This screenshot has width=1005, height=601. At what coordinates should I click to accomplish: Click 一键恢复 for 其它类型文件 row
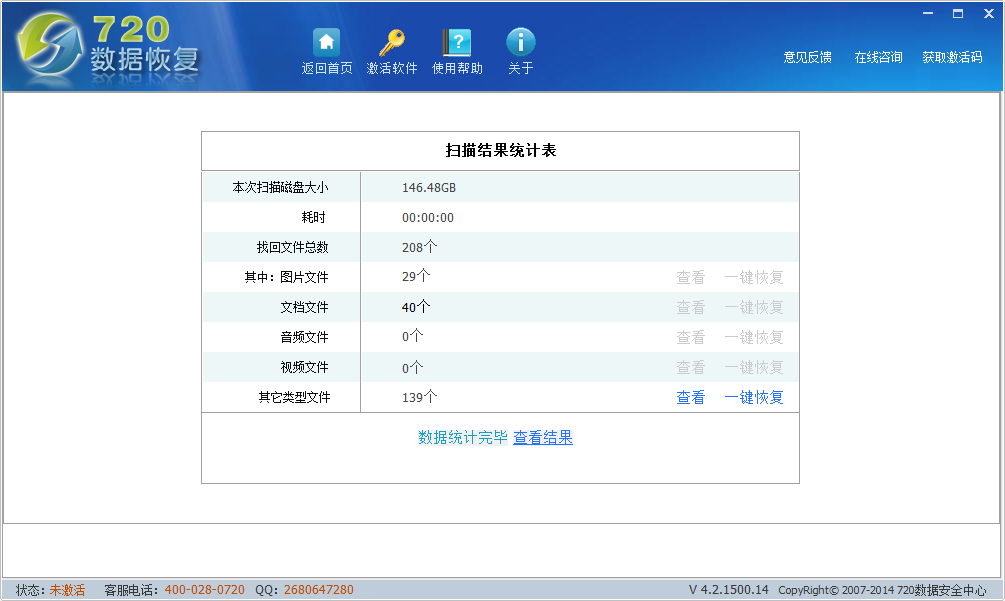click(x=754, y=397)
